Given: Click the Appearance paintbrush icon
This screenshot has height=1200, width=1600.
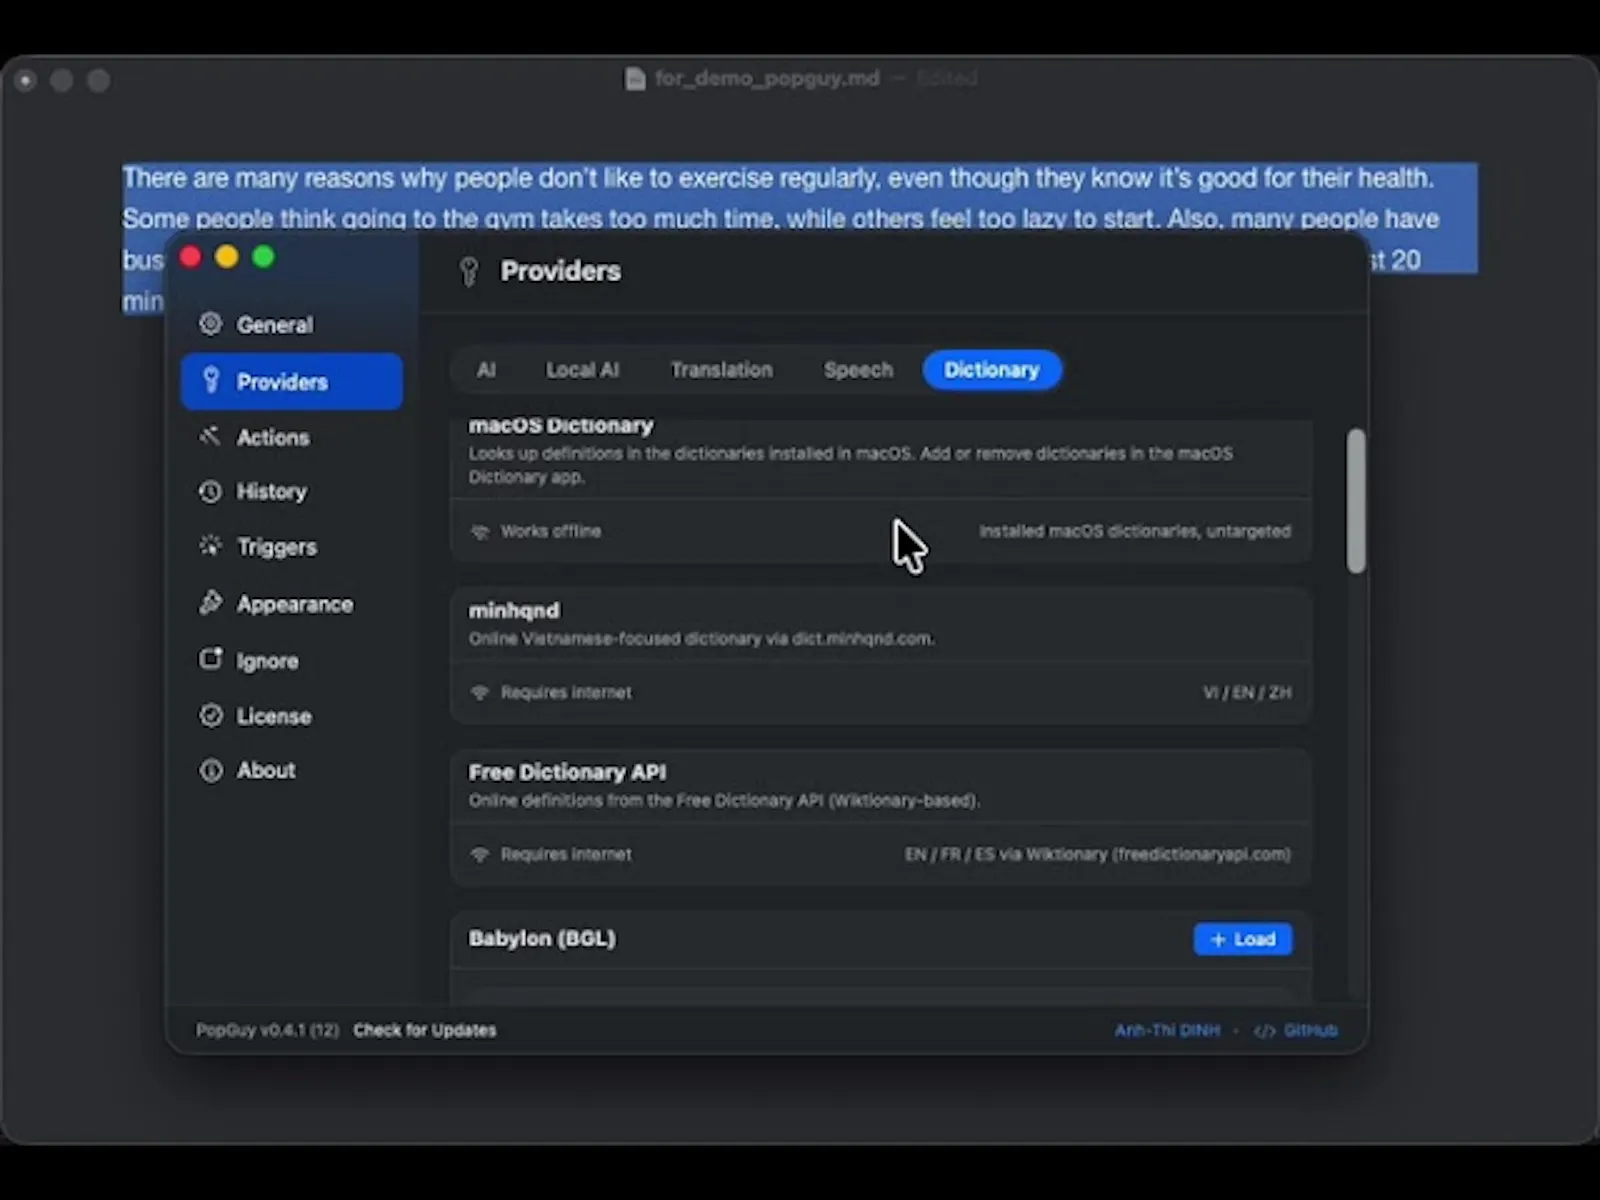Looking at the screenshot, I should 210,603.
